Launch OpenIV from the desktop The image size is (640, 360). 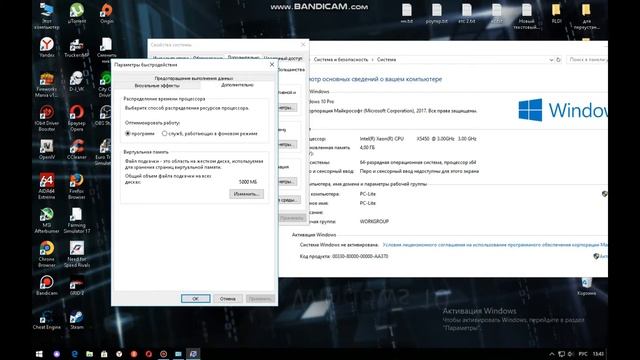click(47, 149)
